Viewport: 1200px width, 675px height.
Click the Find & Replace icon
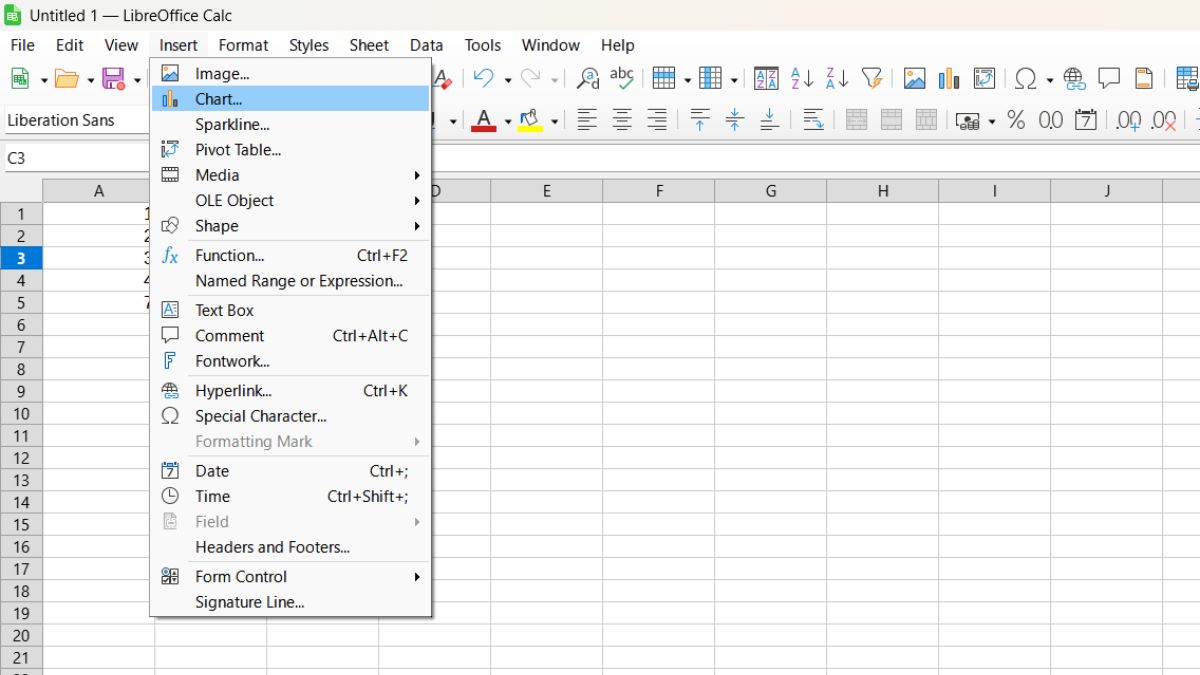click(589, 78)
